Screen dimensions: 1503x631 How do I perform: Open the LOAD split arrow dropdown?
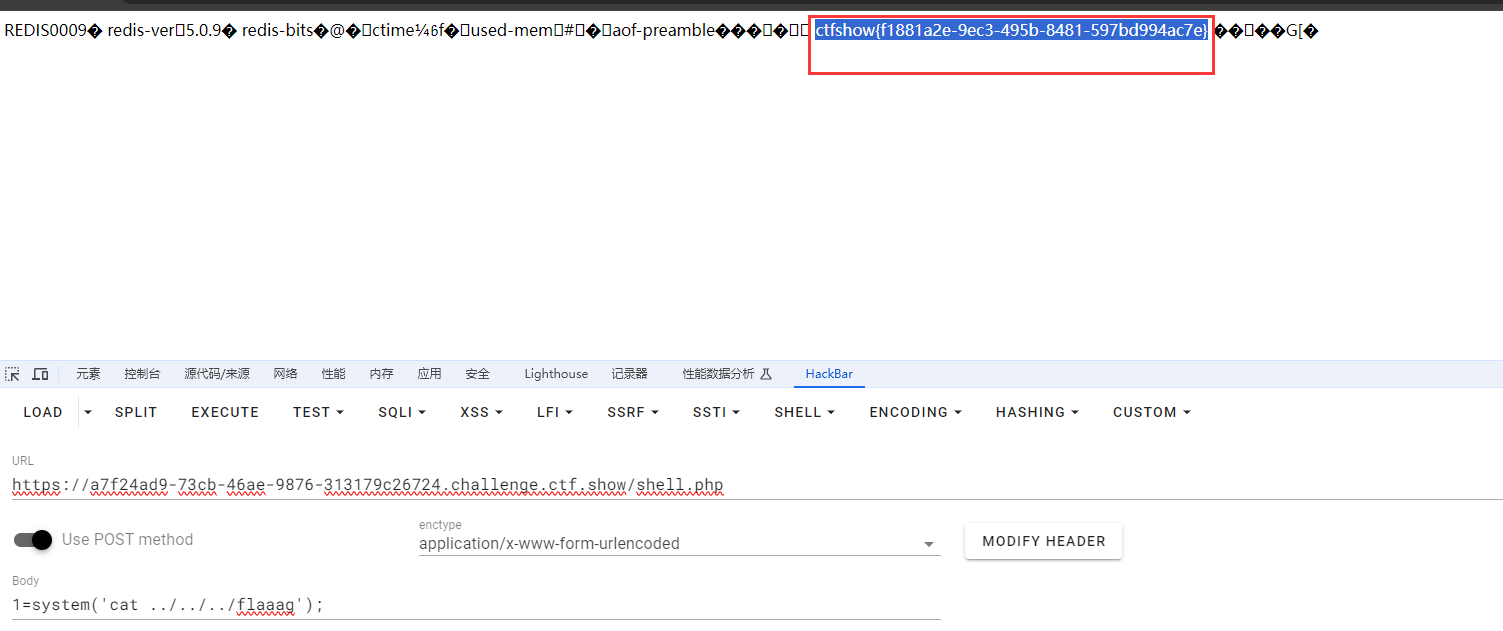pyautogui.click(x=87, y=412)
